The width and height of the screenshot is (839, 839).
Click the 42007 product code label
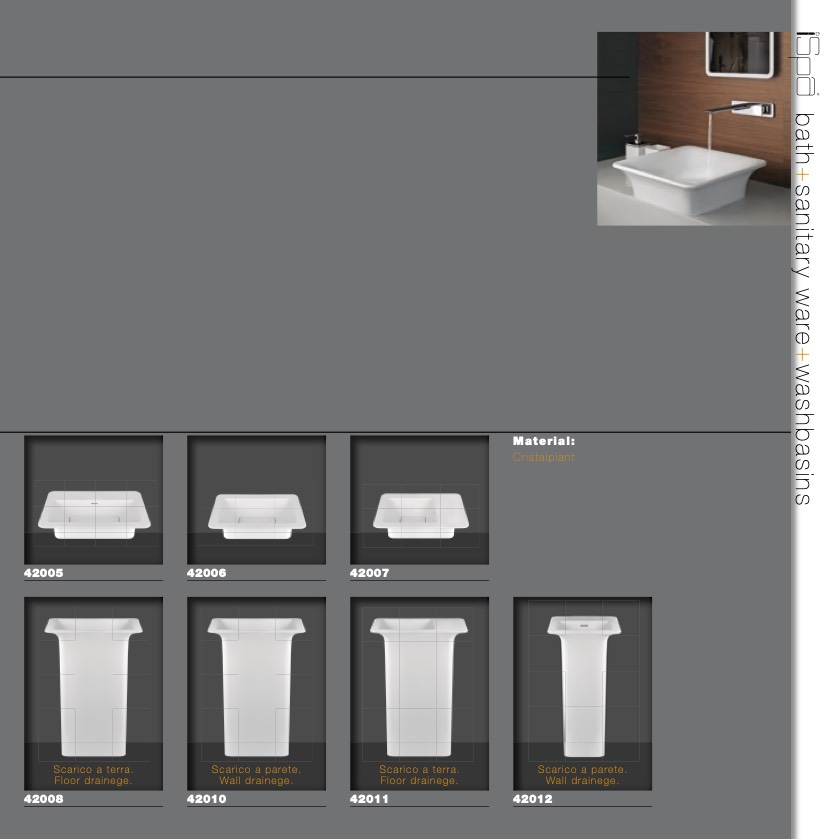[x=369, y=574]
